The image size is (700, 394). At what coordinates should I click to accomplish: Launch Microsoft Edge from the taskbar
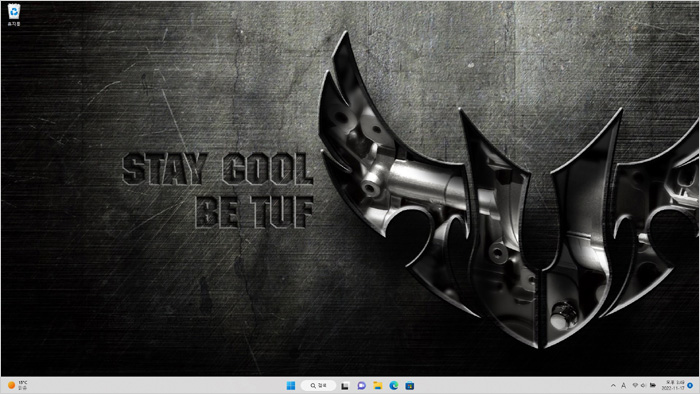tap(394, 386)
